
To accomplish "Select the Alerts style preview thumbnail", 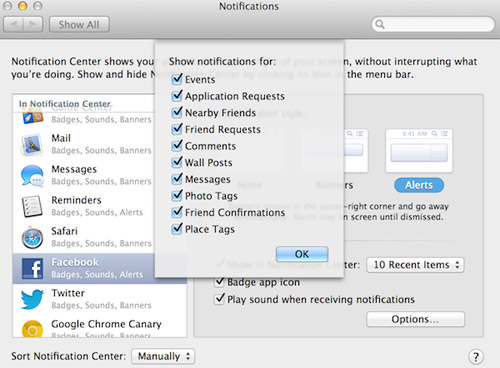I will coord(419,151).
